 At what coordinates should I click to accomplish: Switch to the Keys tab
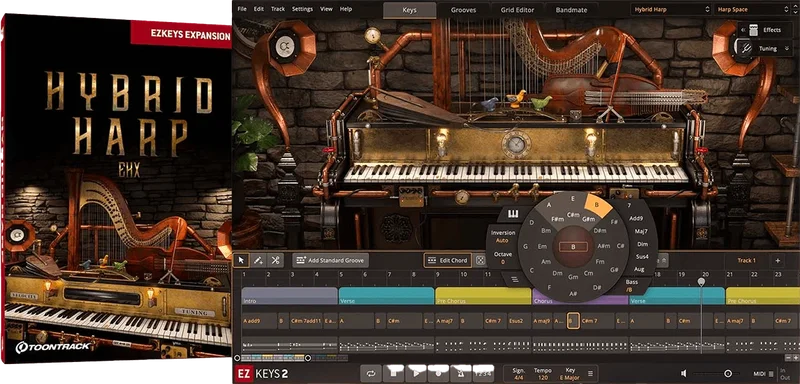(409, 10)
